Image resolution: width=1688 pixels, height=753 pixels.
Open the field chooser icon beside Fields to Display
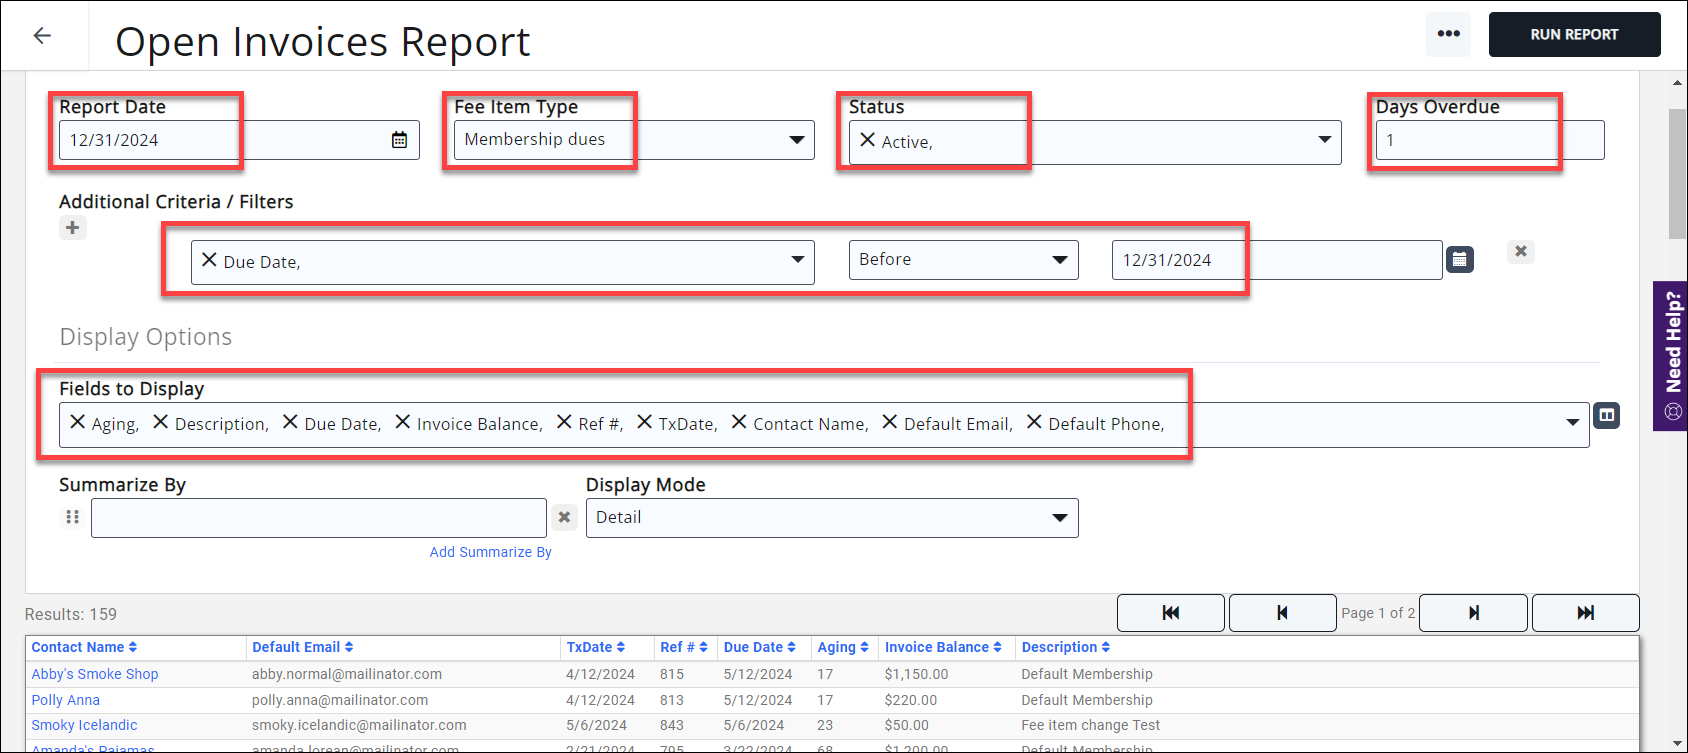1606,415
